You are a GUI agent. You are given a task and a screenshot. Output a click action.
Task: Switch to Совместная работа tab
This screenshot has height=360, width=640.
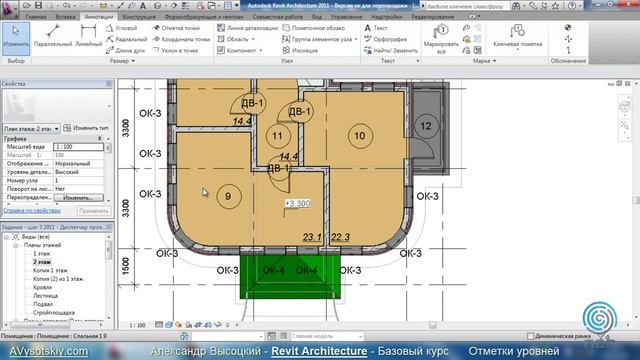[278, 17]
